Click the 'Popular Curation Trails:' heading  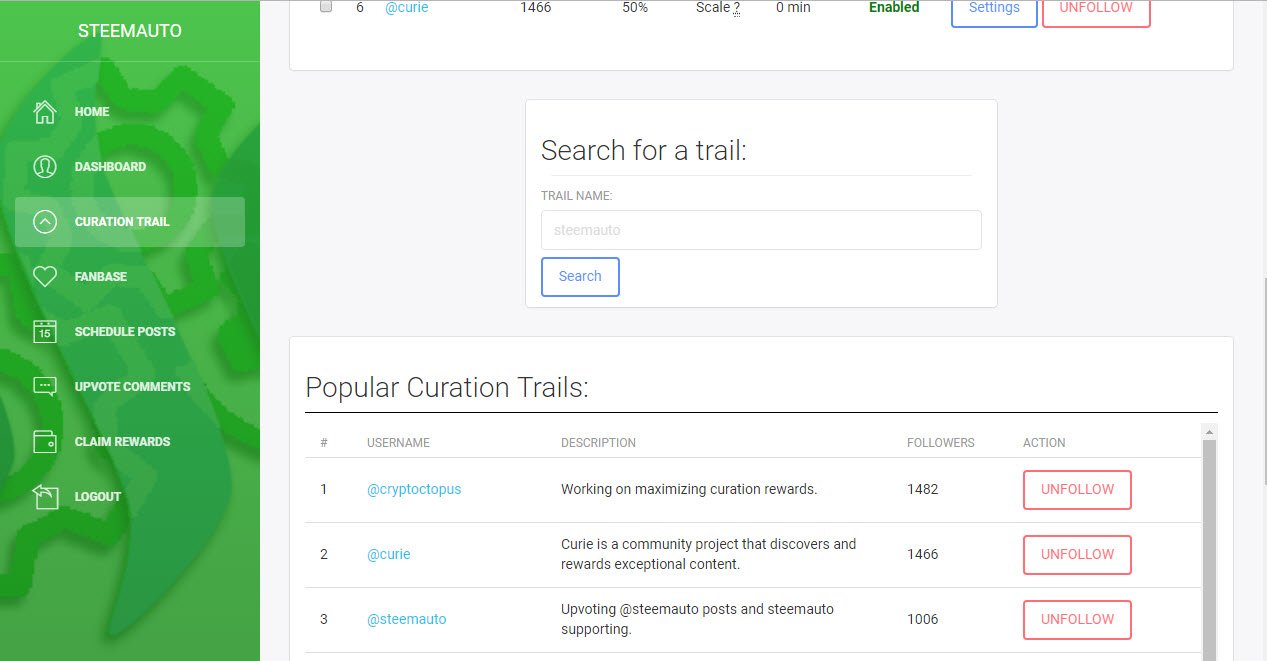[447, 388]
